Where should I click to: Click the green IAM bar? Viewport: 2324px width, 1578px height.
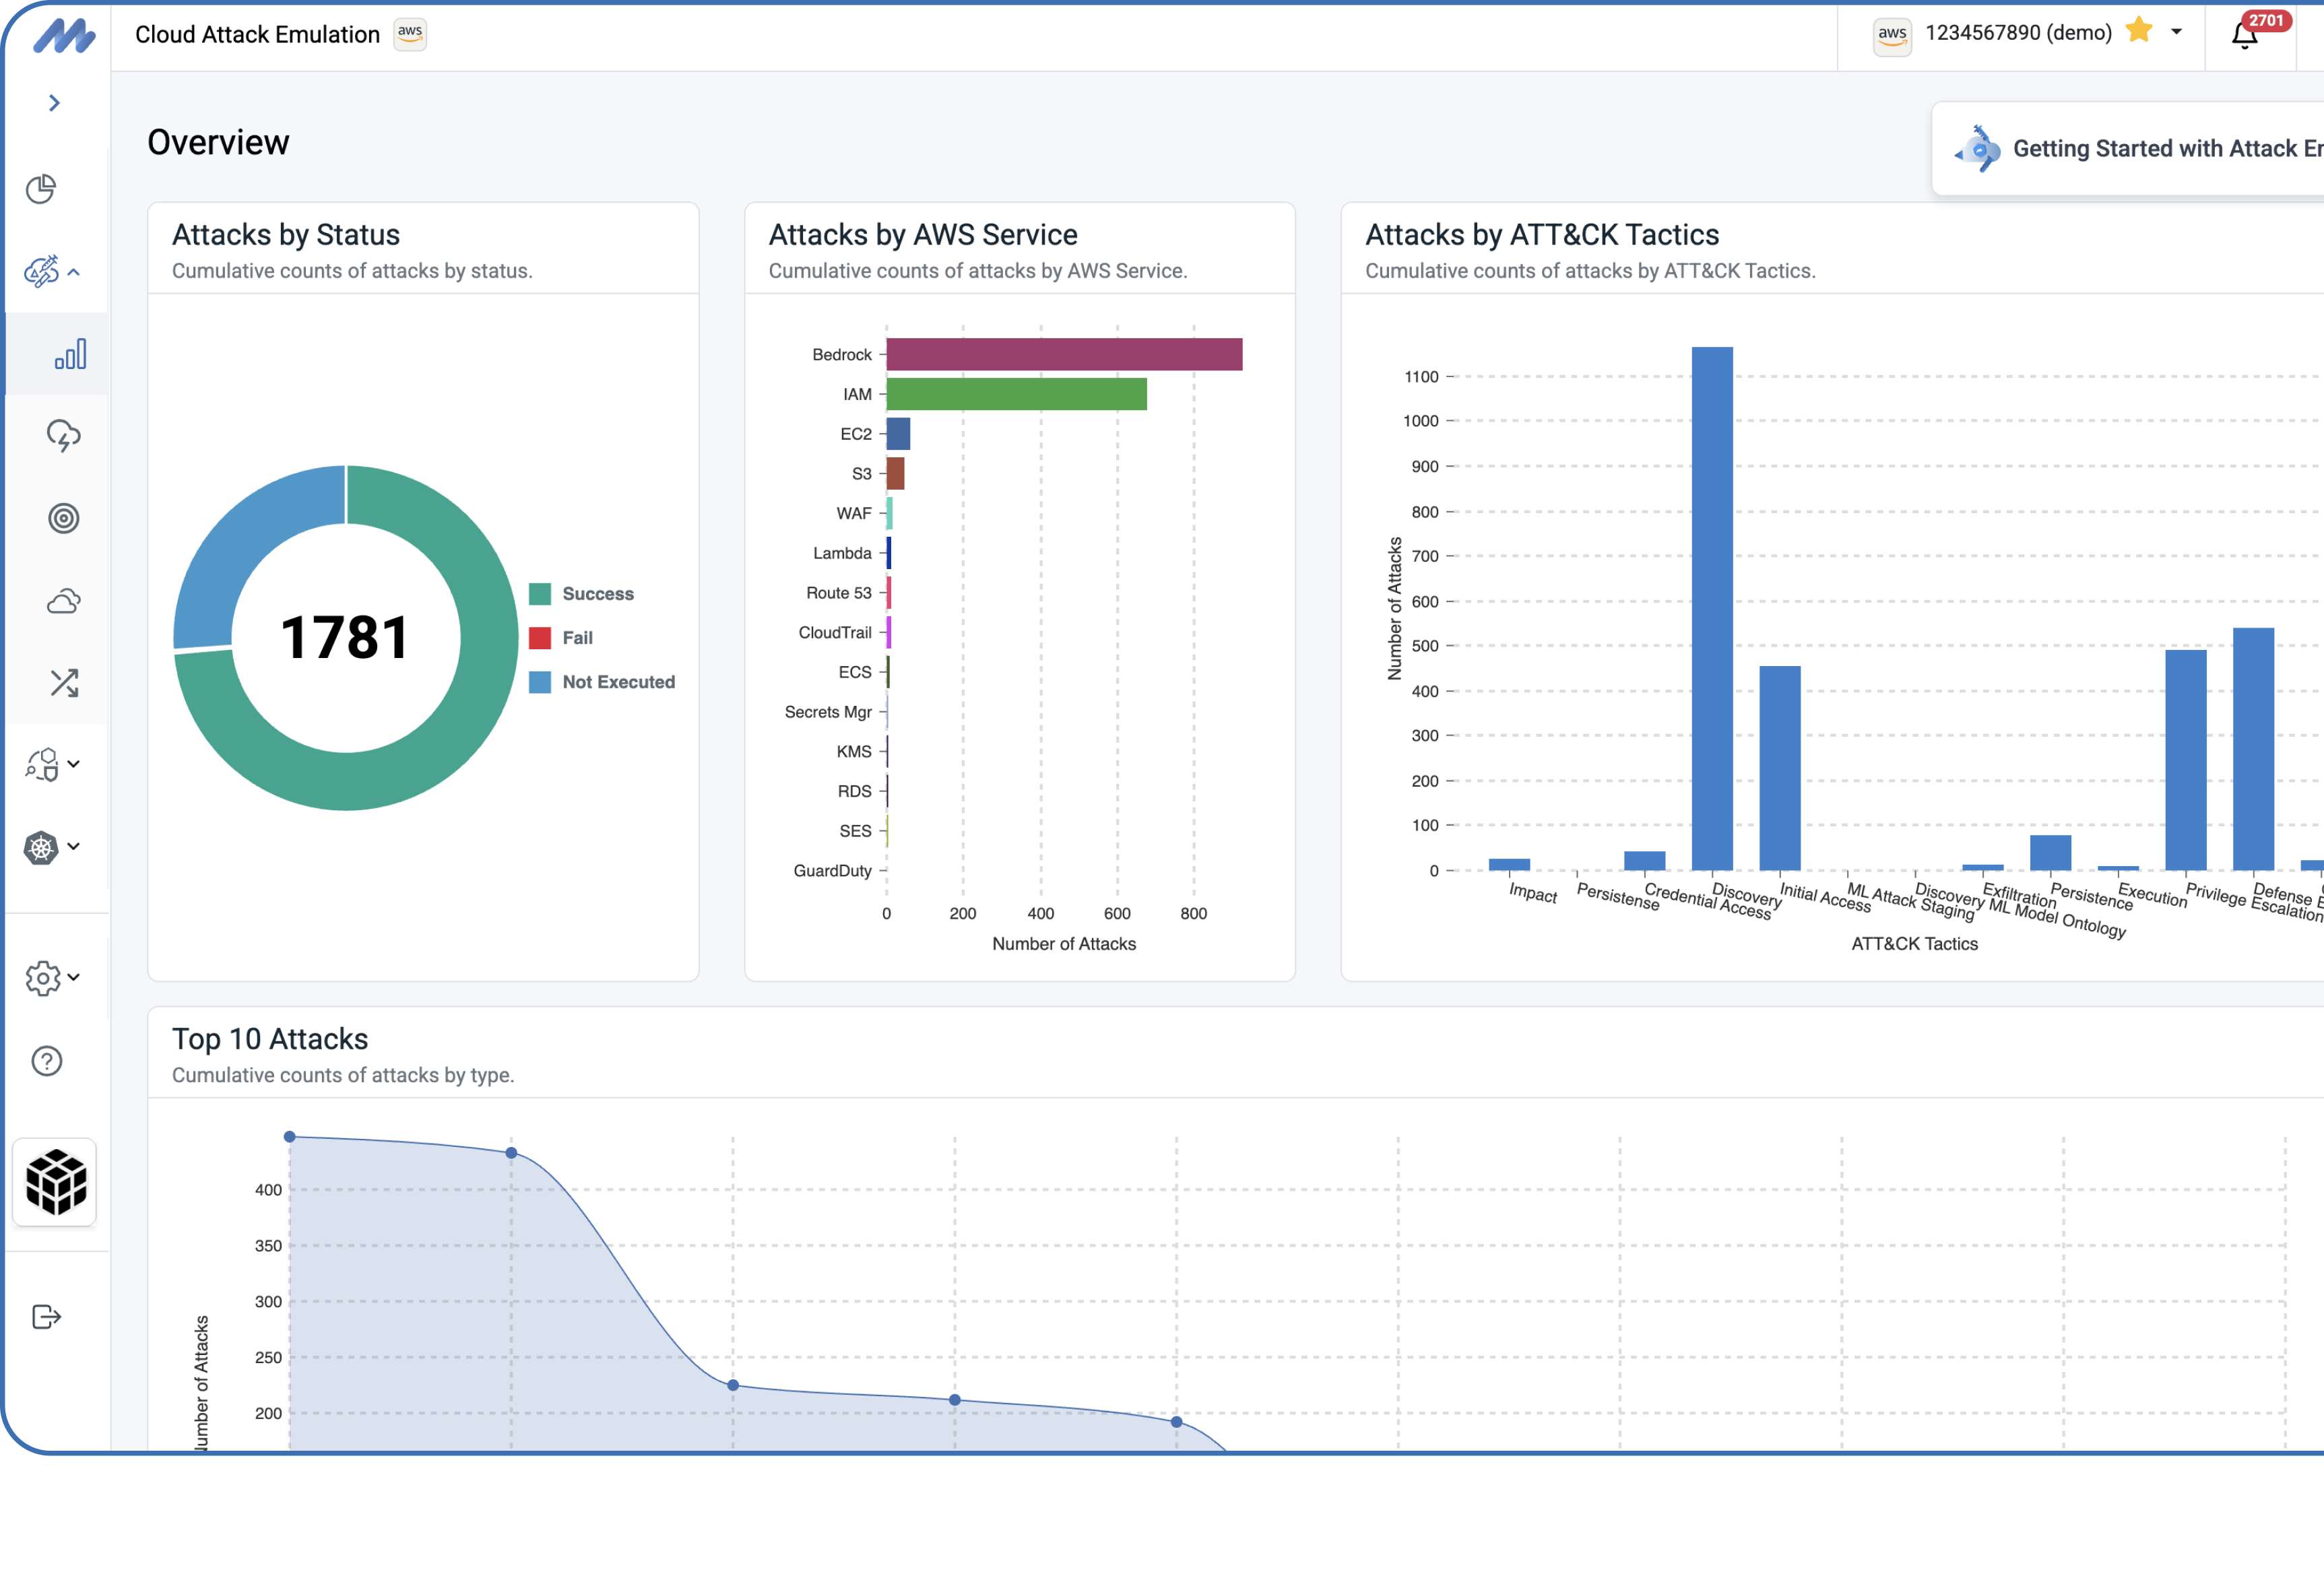(1016, 394)
